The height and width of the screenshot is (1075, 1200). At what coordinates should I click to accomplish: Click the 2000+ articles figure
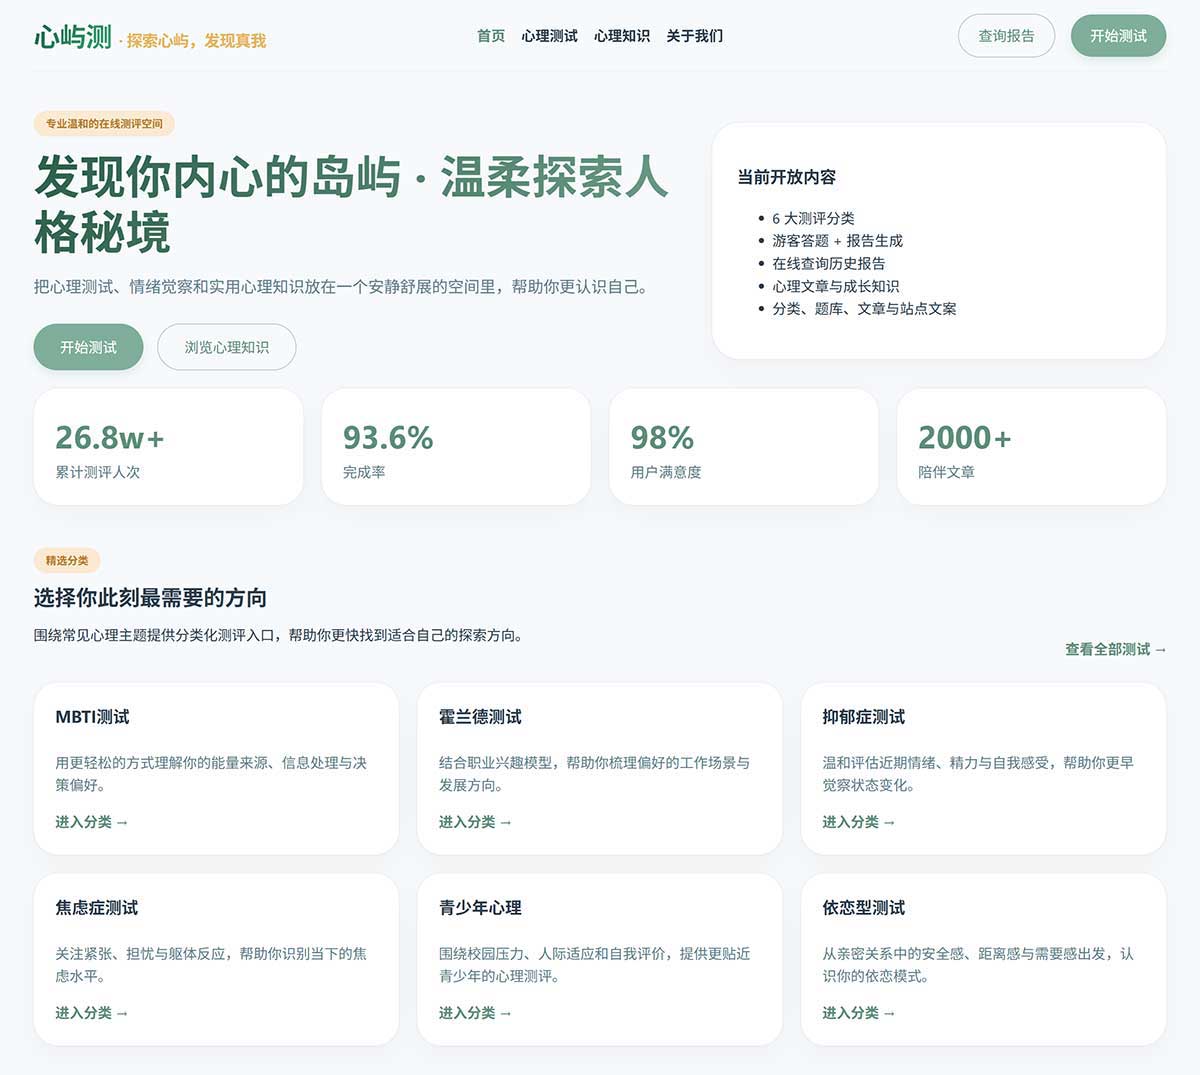(965, 438)
